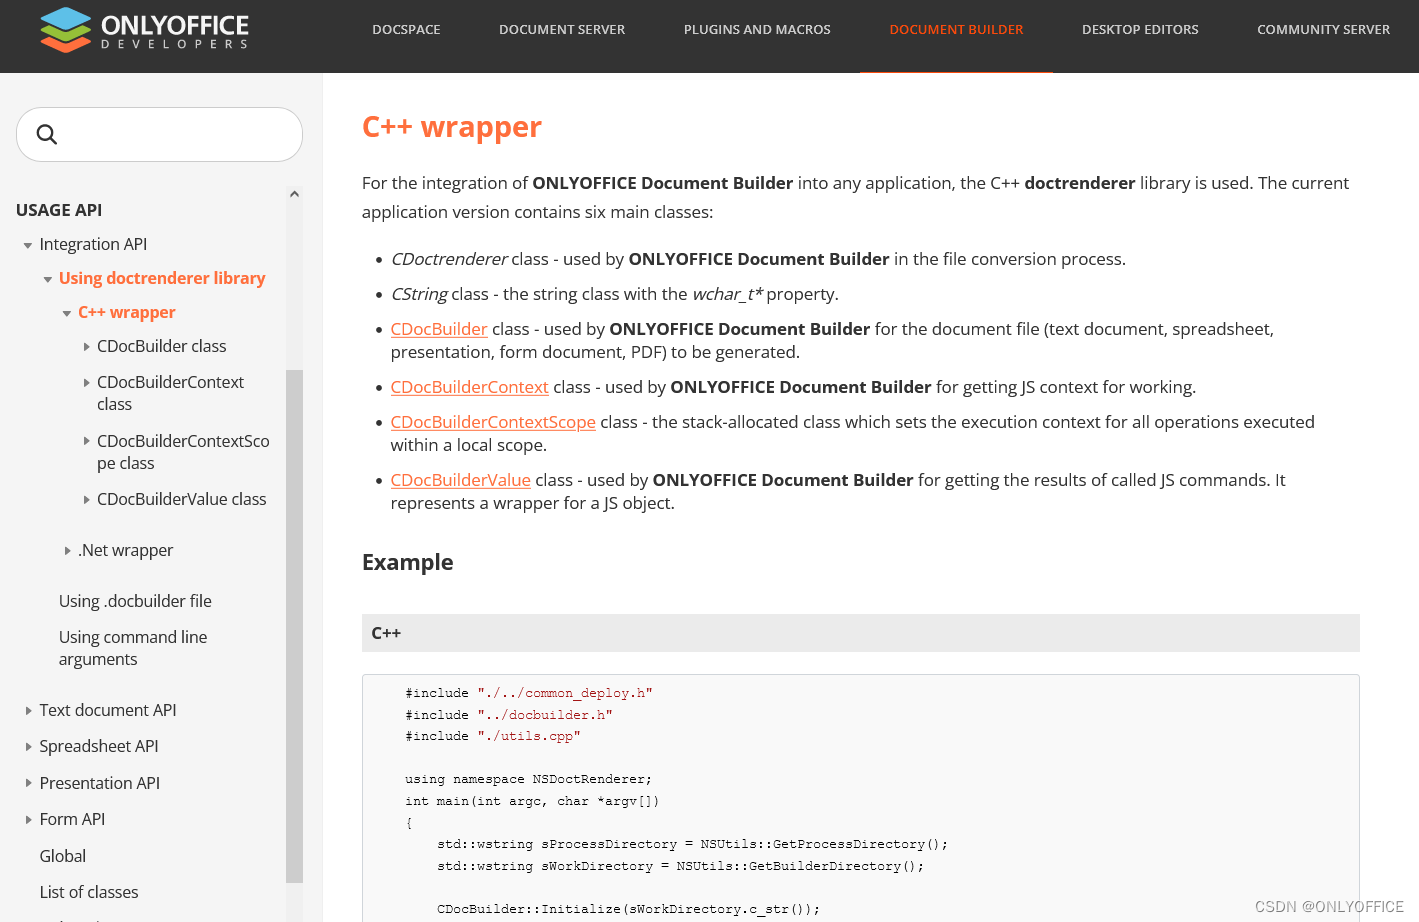Viewport: 1419px width, 922px height.
Task: Open Using command line arguments entry
Action: [x=133, y=648]
